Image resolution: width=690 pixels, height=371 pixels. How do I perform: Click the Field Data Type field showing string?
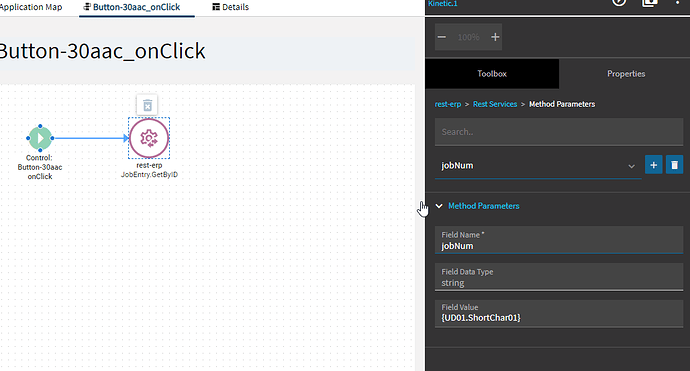tap(559, 277)
